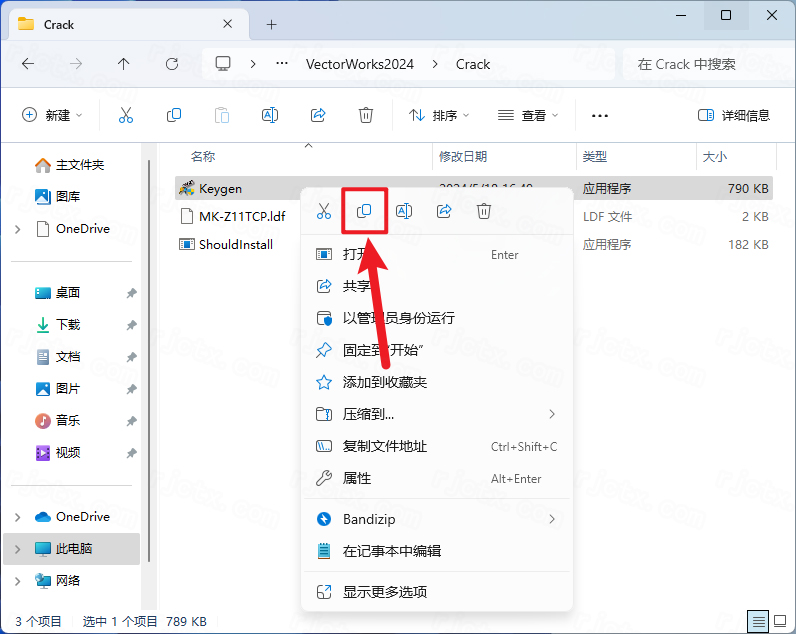Image resolution: width=796 pixels, height=634 pixels.
Task: Select the ShouldInstall file in the list
Action: 236,244
